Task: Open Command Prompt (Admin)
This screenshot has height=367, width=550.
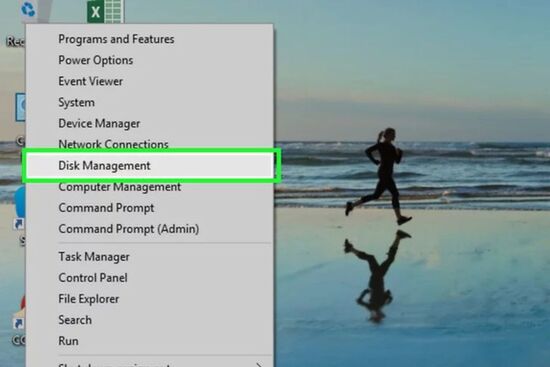Action: pos(149,229)
